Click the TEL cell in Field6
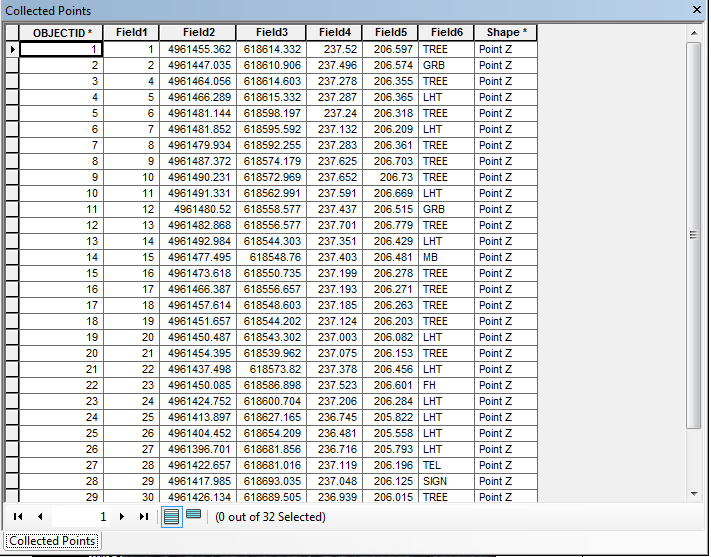The width and height of the screenshot is (711, 557). pyautogui.click(x=446, y=465)
